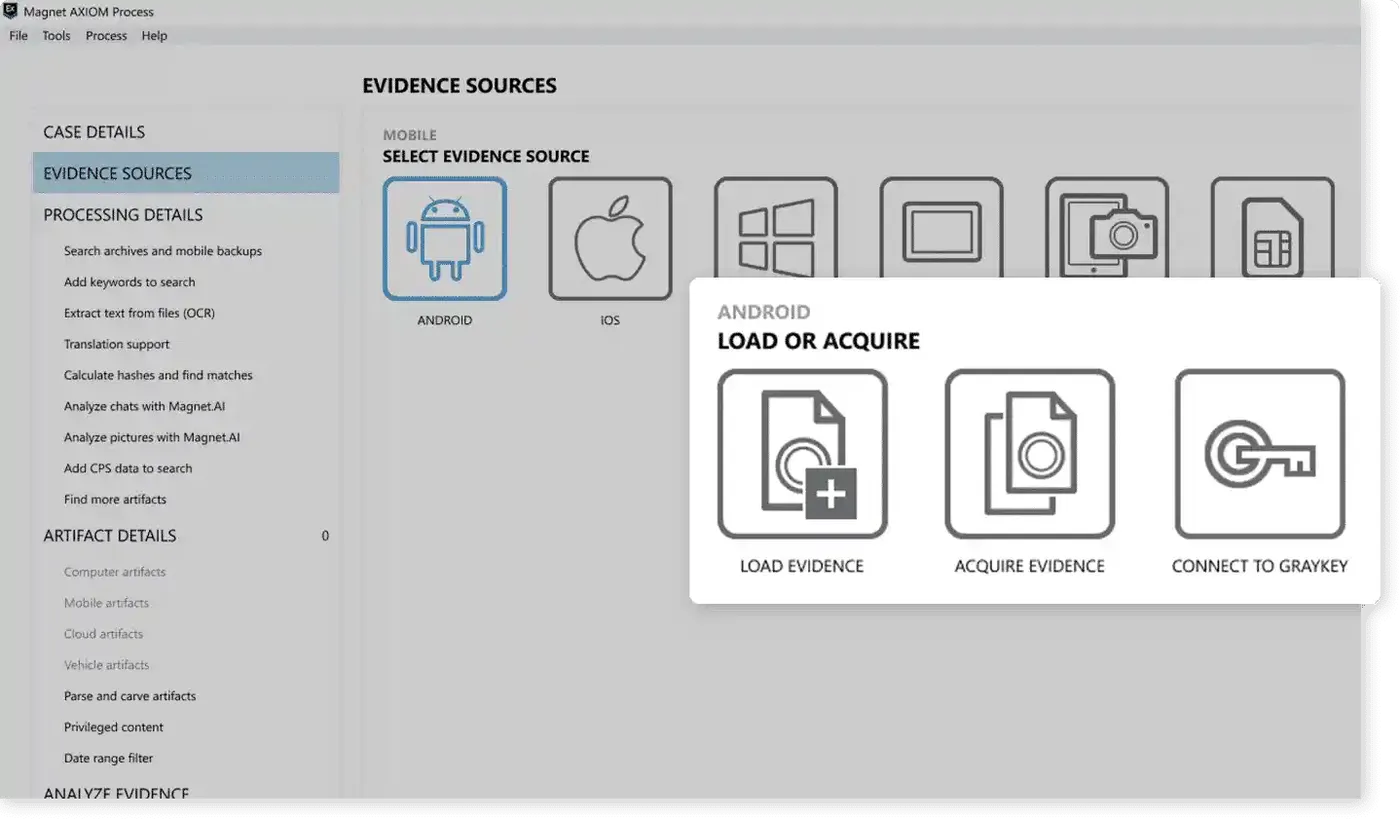Click the Acquire Evidence icon
1400x819 pixels.
(x=1030, y=454)
